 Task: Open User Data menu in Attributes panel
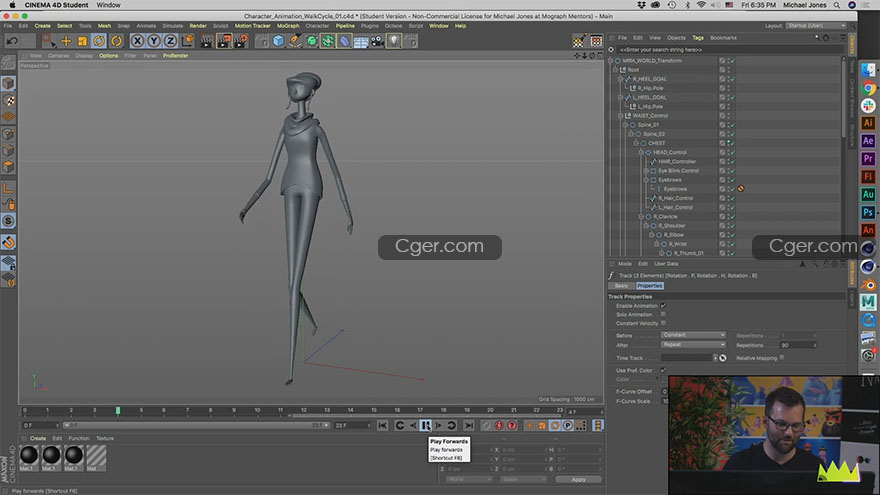[x=666, y=264]
